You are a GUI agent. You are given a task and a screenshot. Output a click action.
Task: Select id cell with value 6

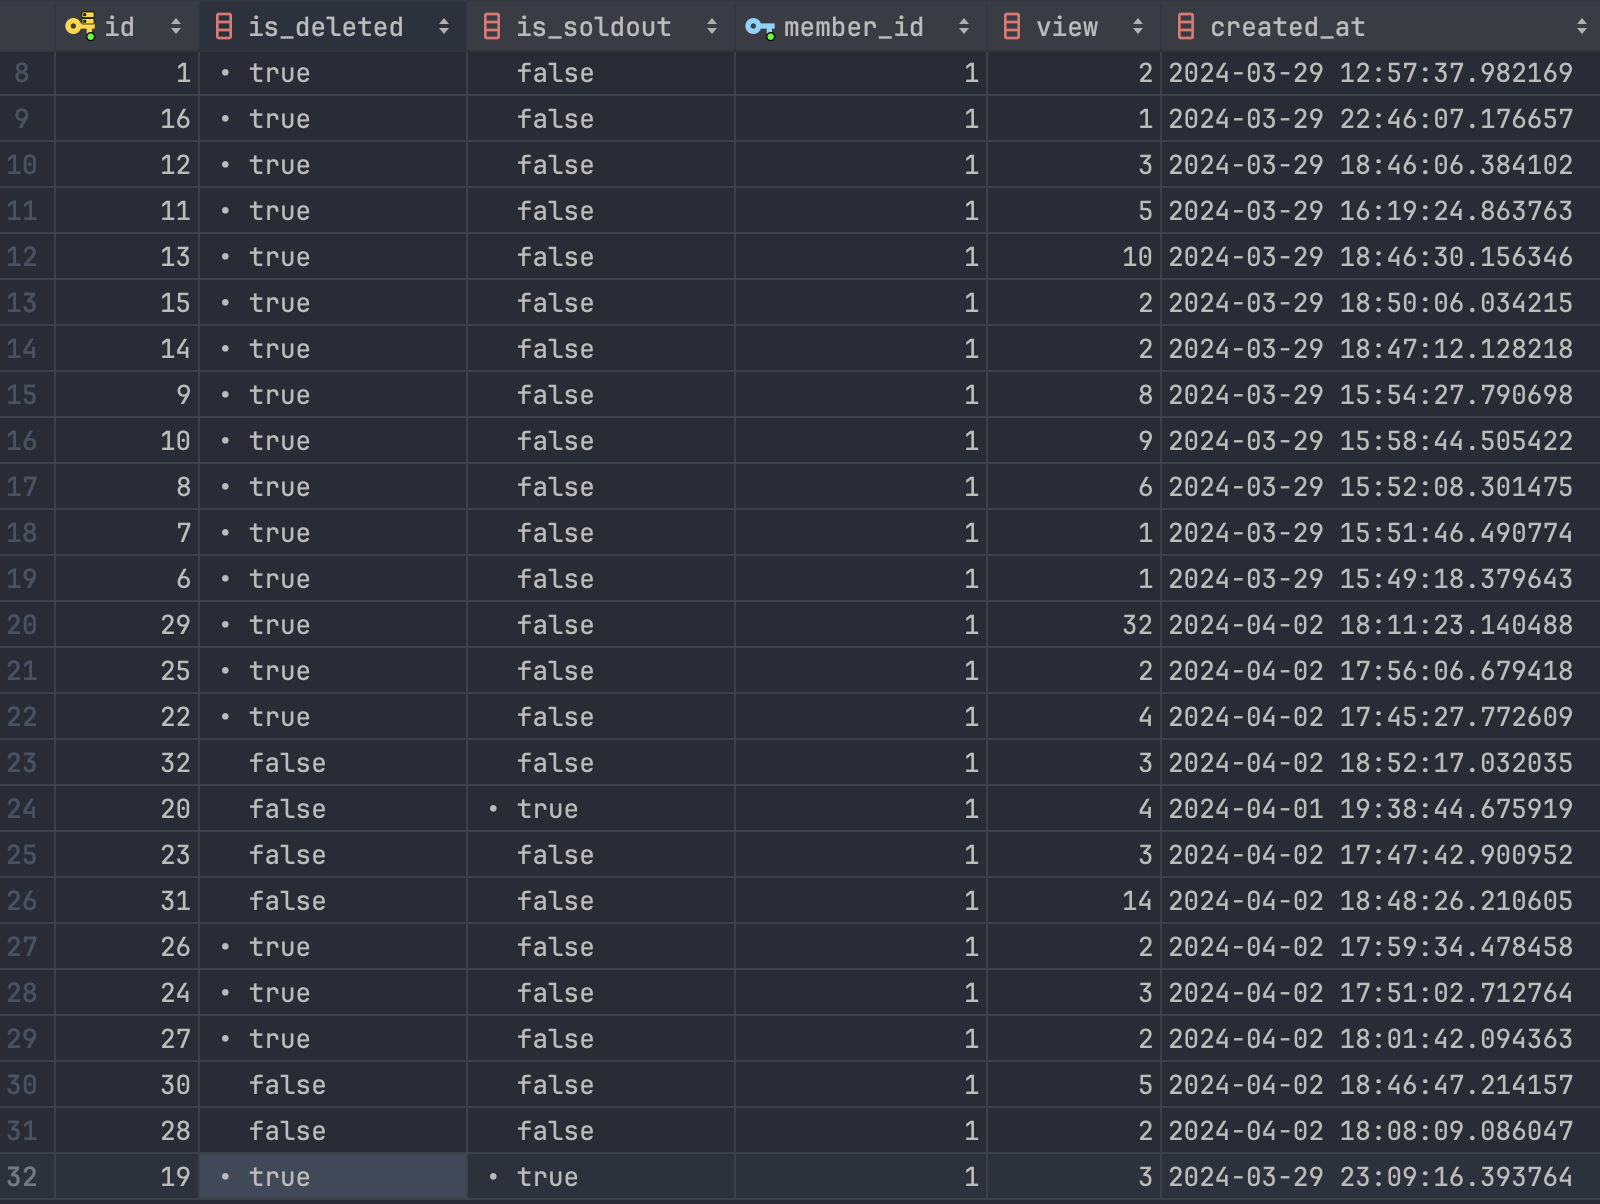tap(127, 579)
